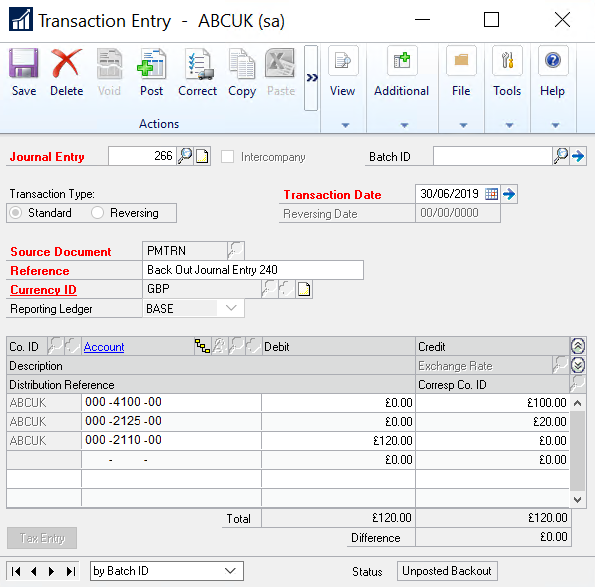Click Corresp Co. ID lookup icon
The image size is (595, 587).
click(x=578, y=384)
